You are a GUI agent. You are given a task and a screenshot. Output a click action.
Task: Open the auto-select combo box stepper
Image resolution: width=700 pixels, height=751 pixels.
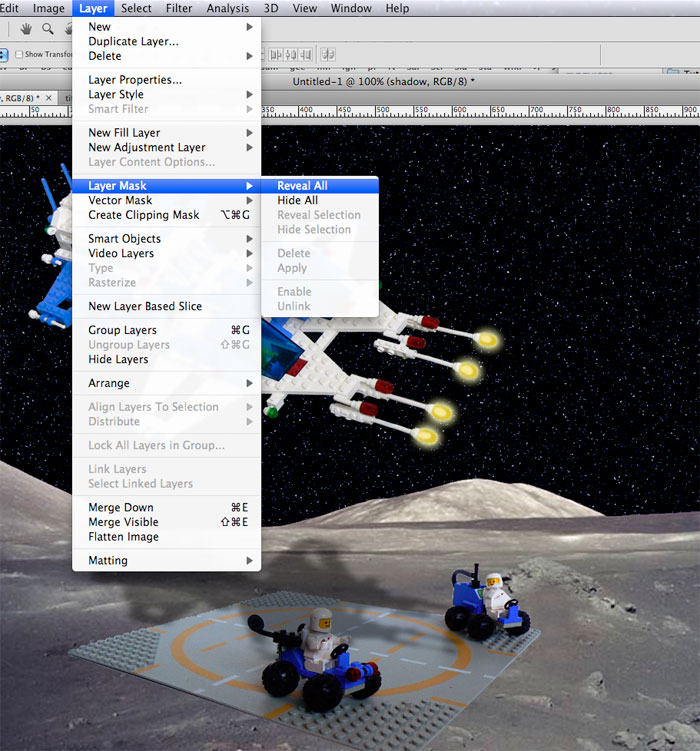pyautogui.click(x=3, y=55)
